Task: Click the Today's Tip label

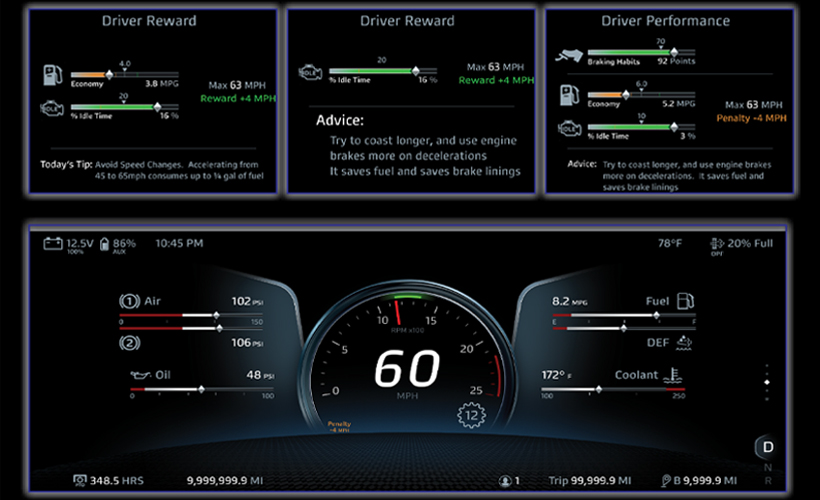Action: (66, 164)
